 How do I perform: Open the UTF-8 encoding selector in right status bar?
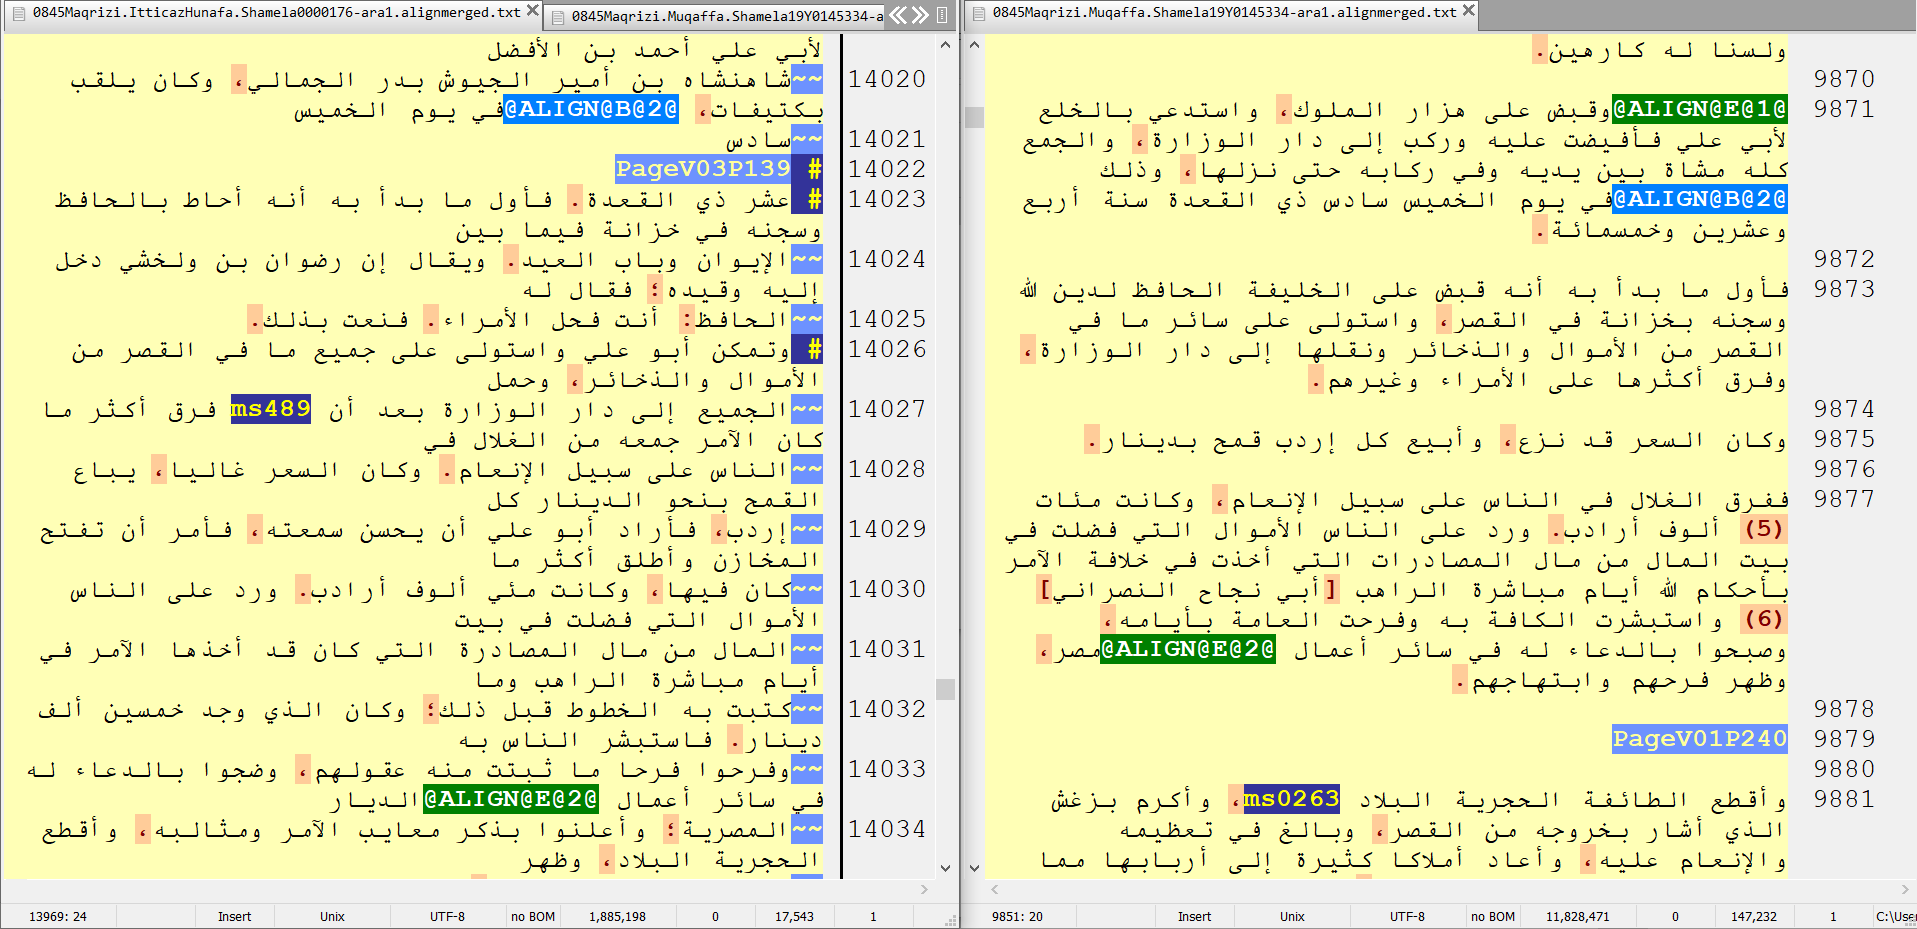pos(1407,916)
